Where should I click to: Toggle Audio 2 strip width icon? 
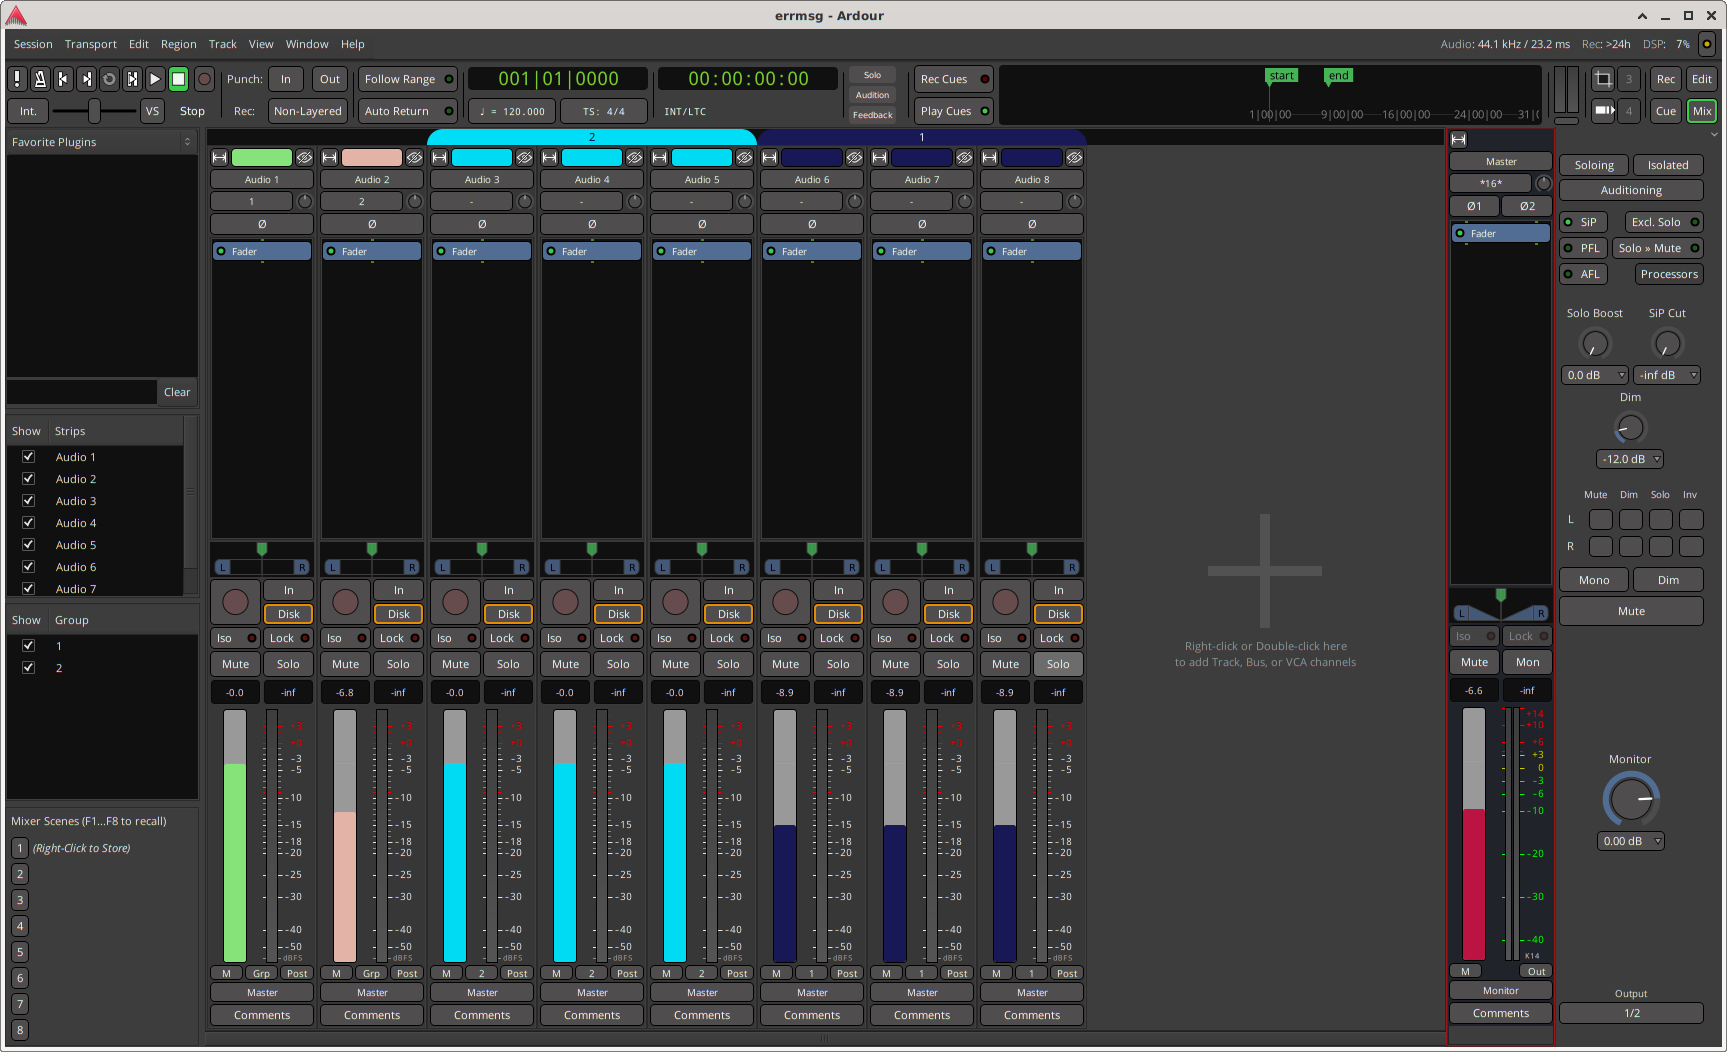coord(329,158)
